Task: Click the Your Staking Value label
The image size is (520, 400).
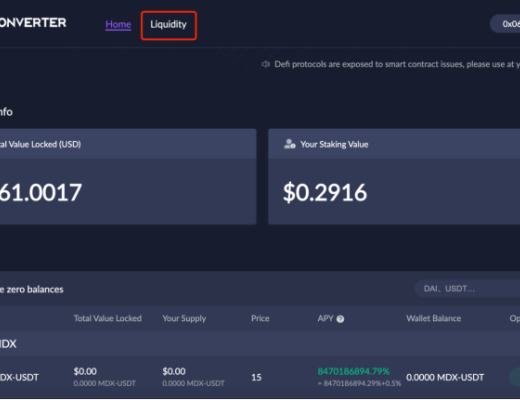Action: pyautogui.click(x=334, y=144)
